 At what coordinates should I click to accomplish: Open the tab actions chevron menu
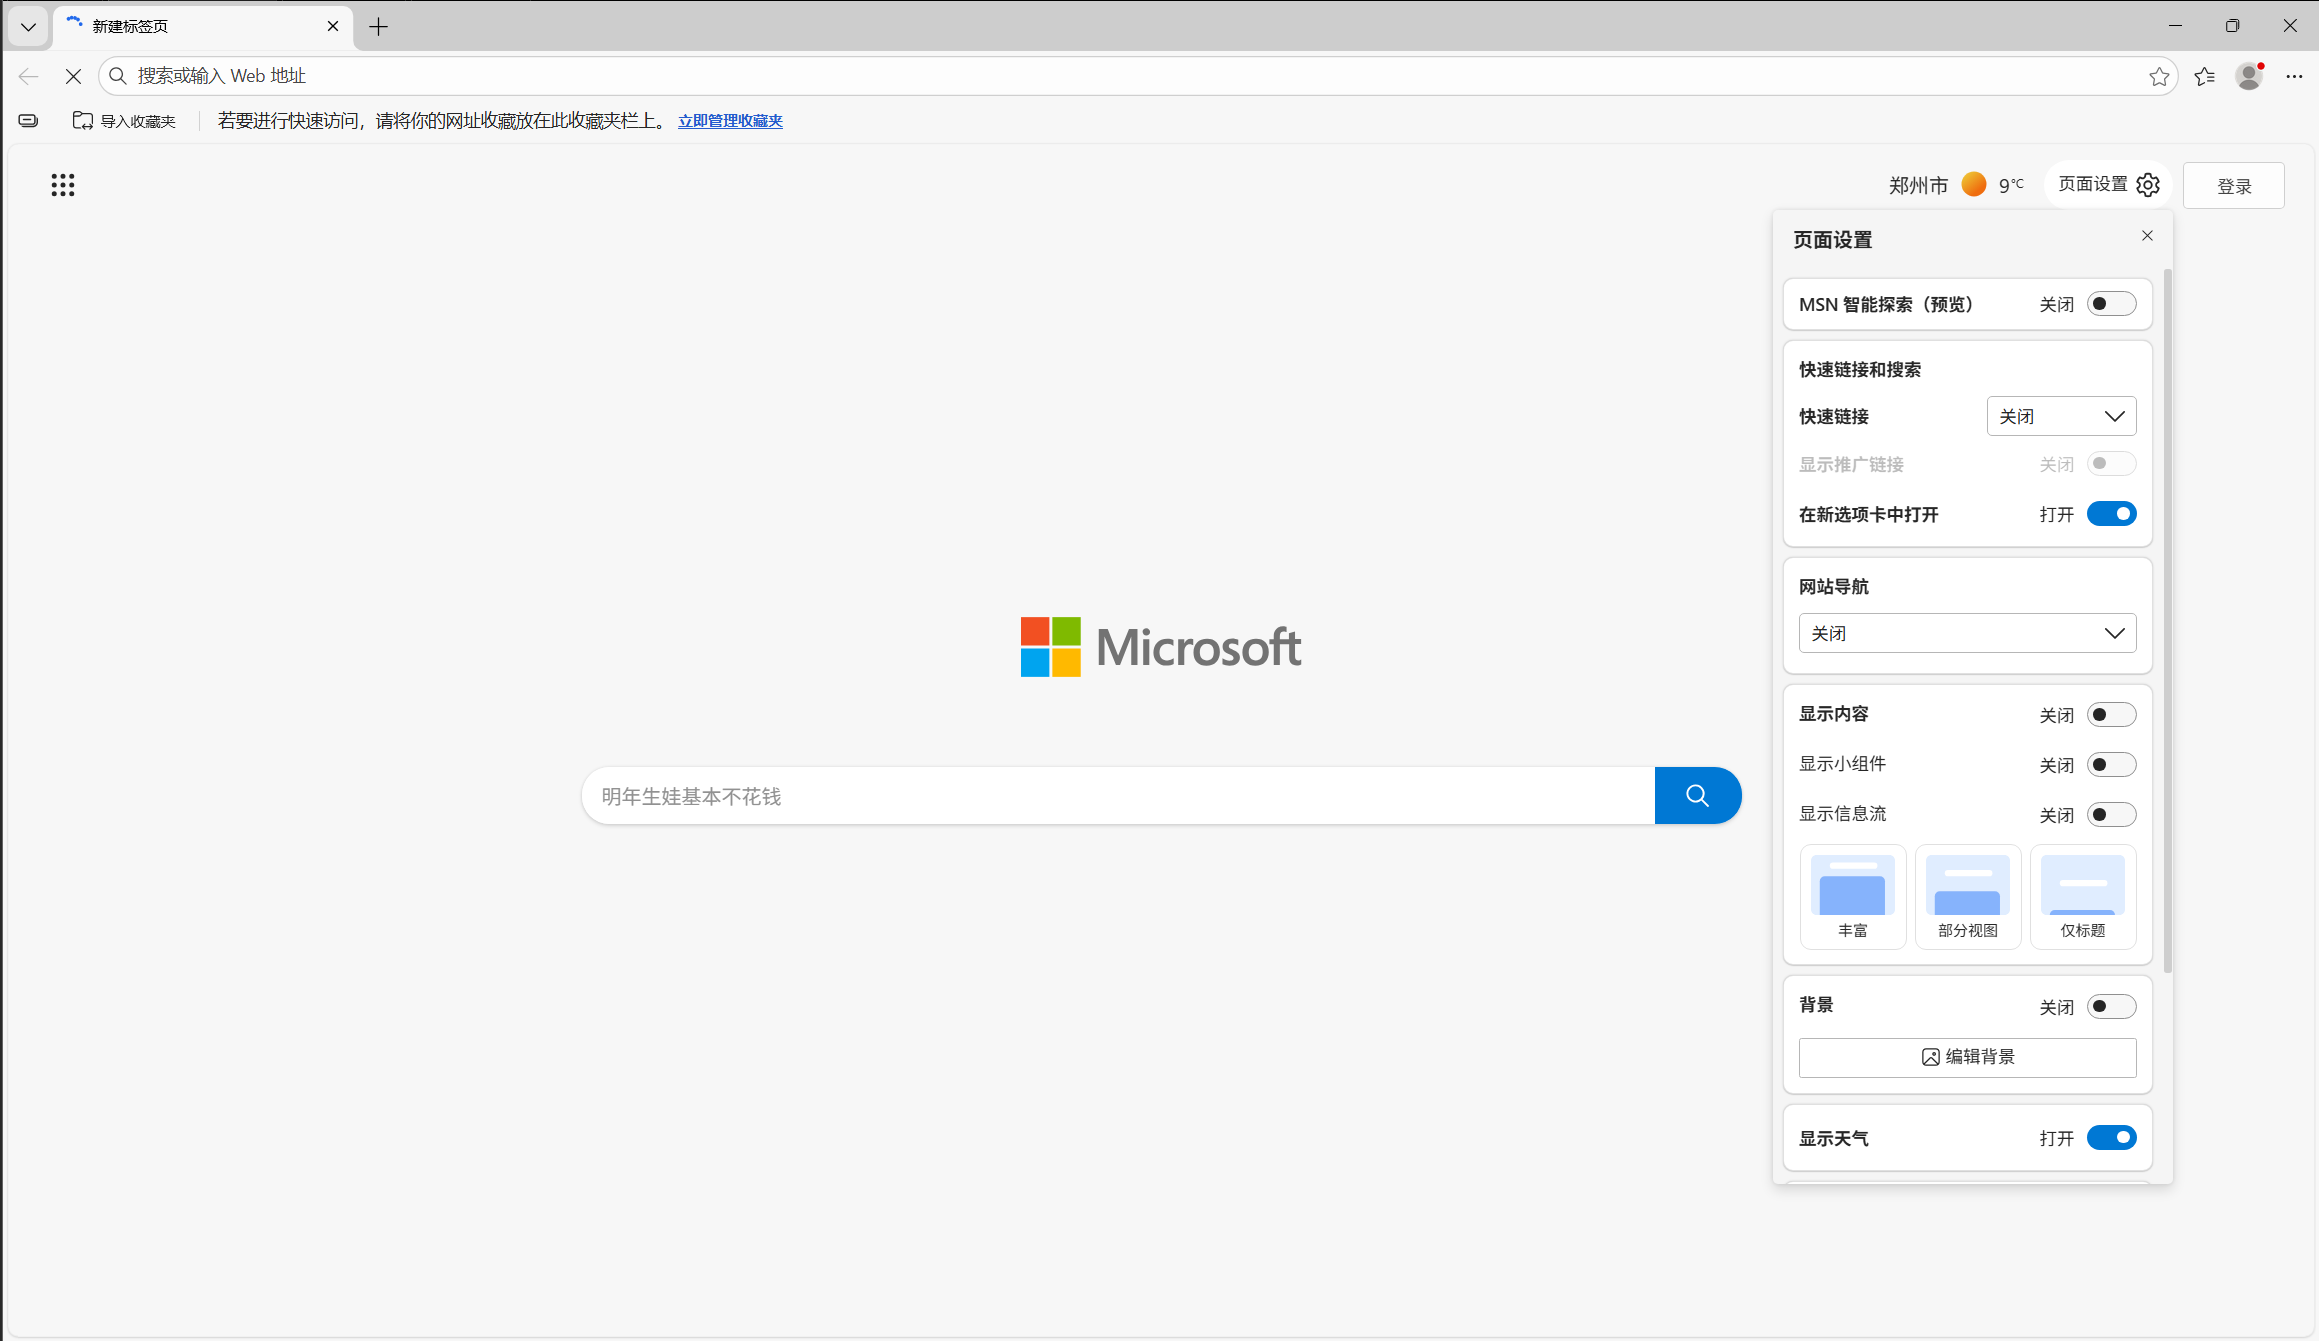pos(28,27)
